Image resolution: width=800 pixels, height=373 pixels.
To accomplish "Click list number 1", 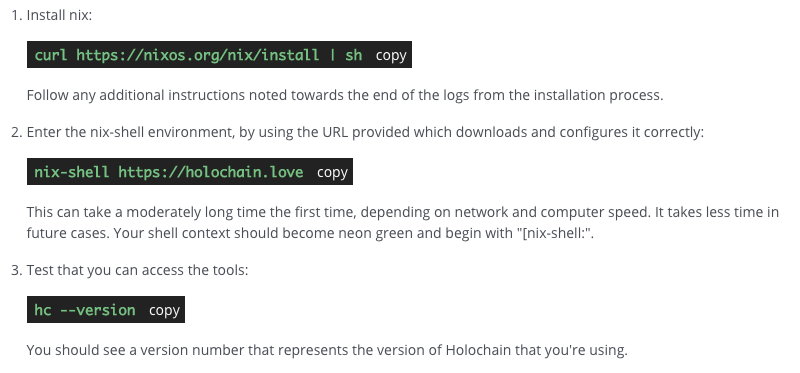I will click(17, 15).
